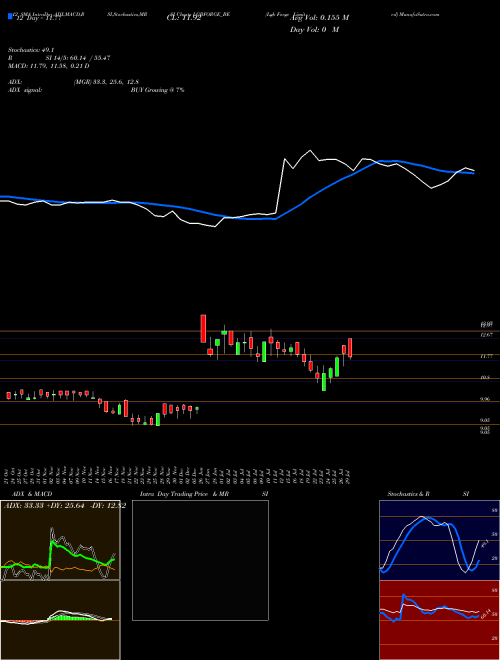The height and width of the screenshot is (660, 500).
Task: Select the 'Day Vol: 0 M' text
Action: [x=314, y=30]
